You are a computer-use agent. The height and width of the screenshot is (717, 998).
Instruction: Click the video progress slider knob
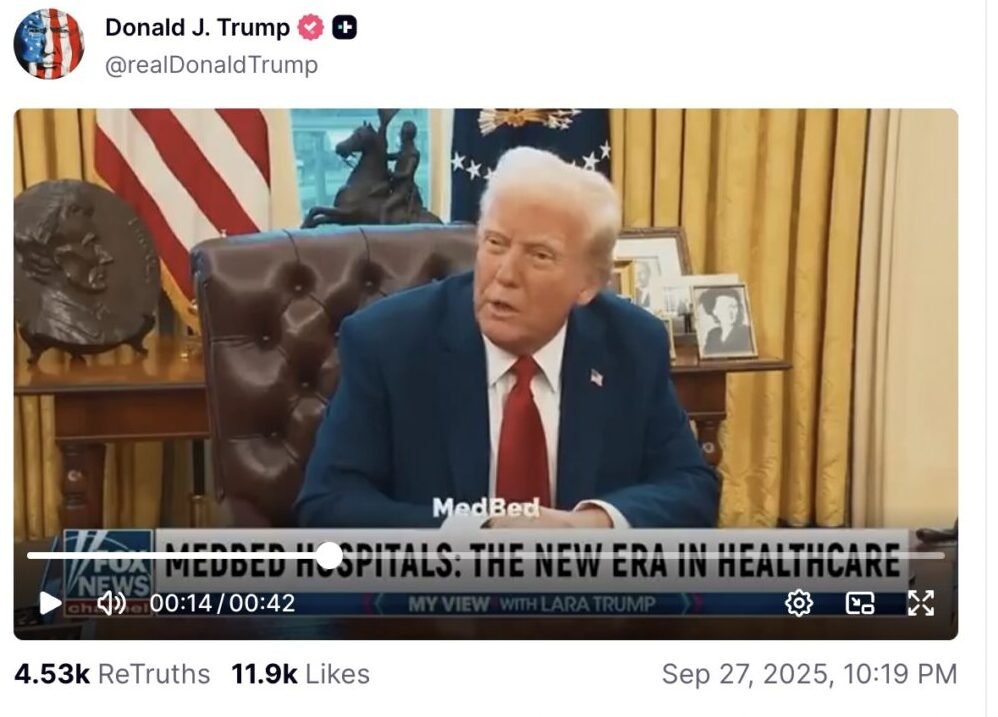pyautogui.click(x=329, y=556)
